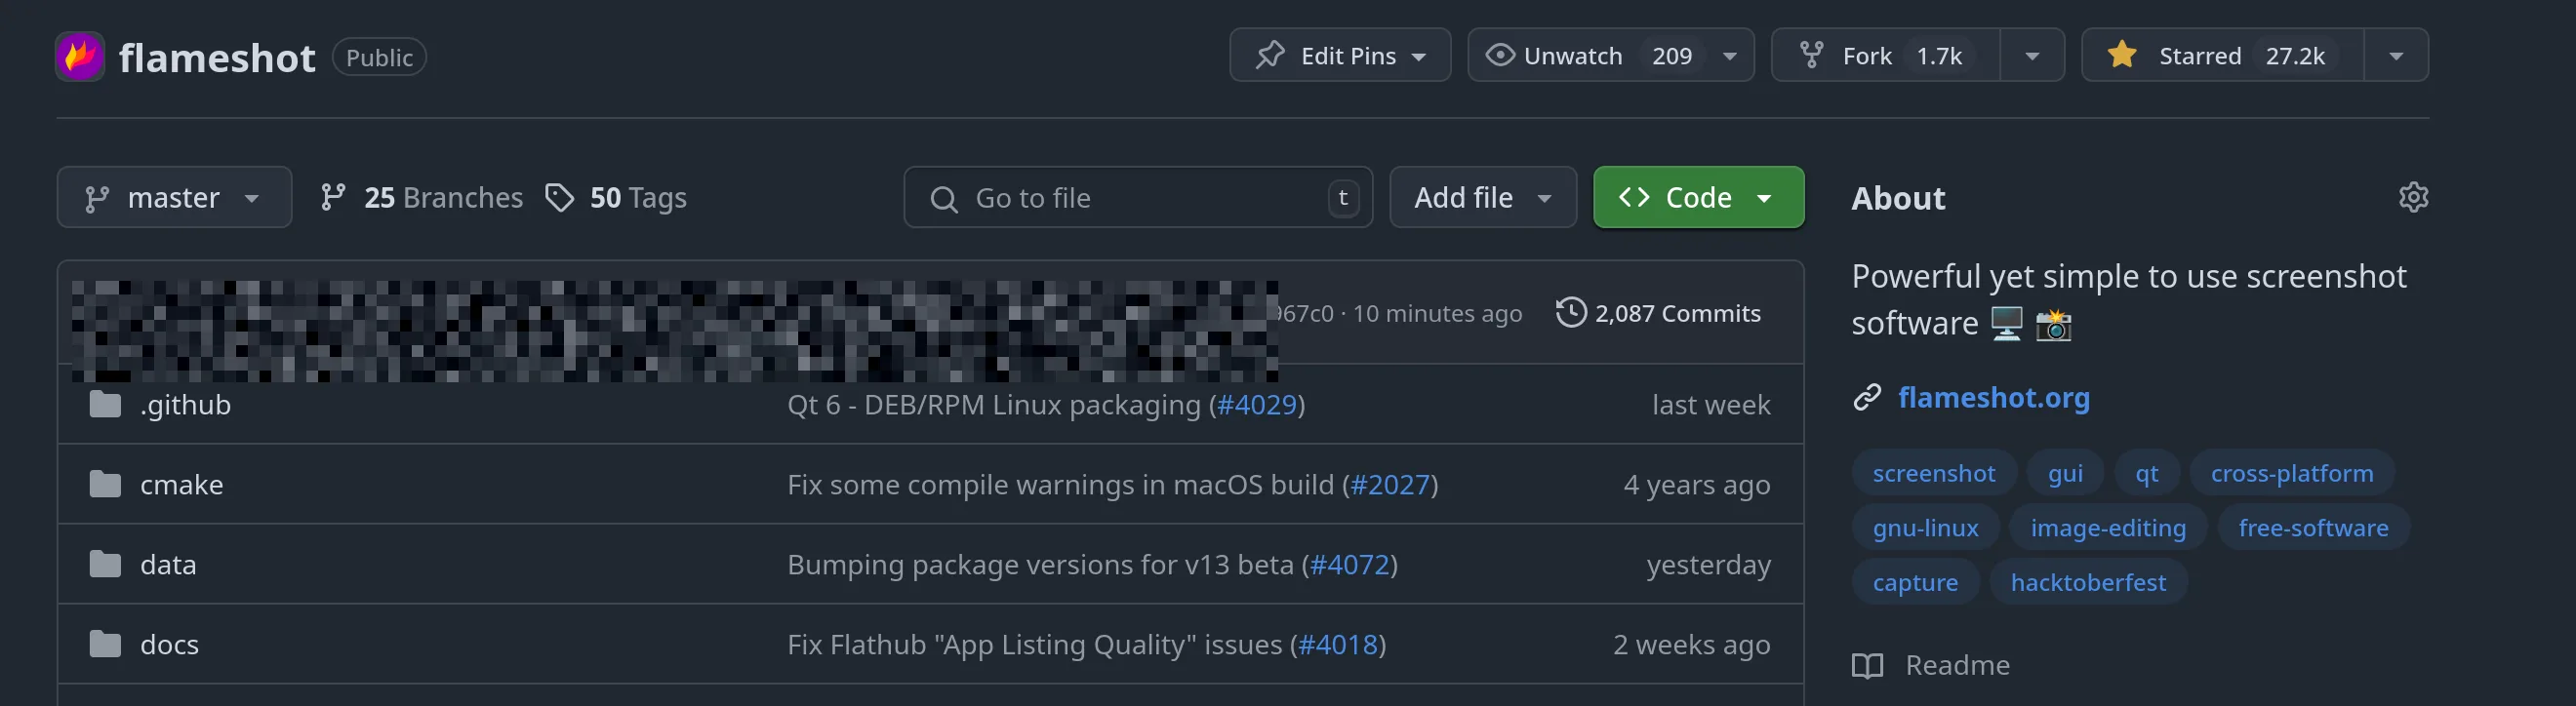
Task: Click the tag icon beside 50 Tags
Action: click(x=560, y=197)
